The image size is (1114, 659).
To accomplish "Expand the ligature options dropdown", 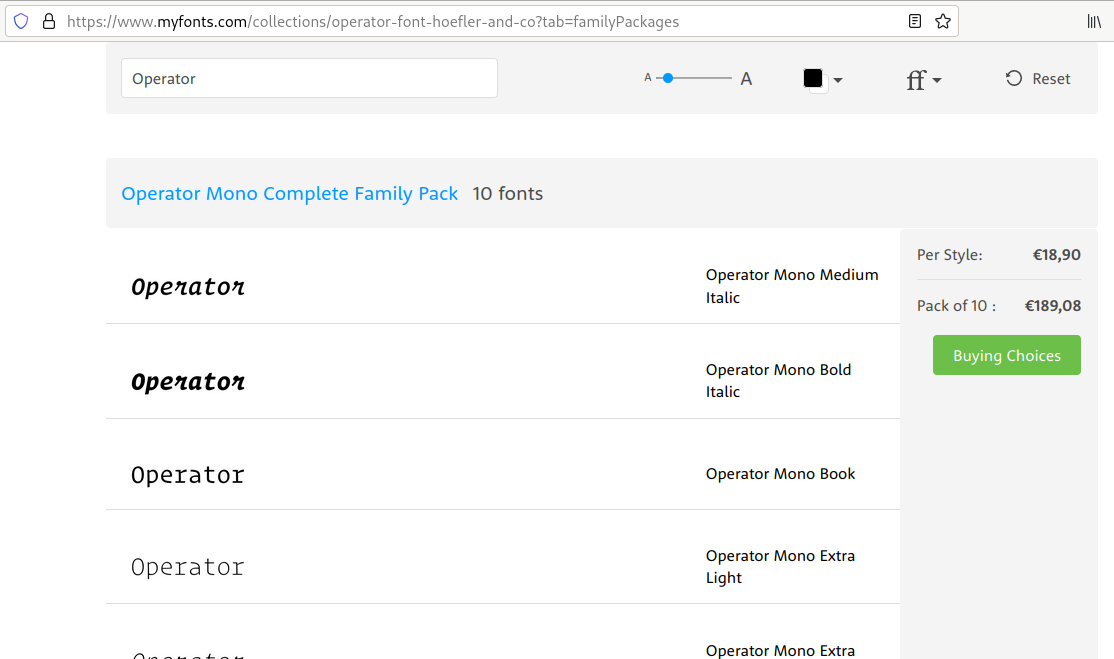I will pyautogui.click(x=935, y=80).
